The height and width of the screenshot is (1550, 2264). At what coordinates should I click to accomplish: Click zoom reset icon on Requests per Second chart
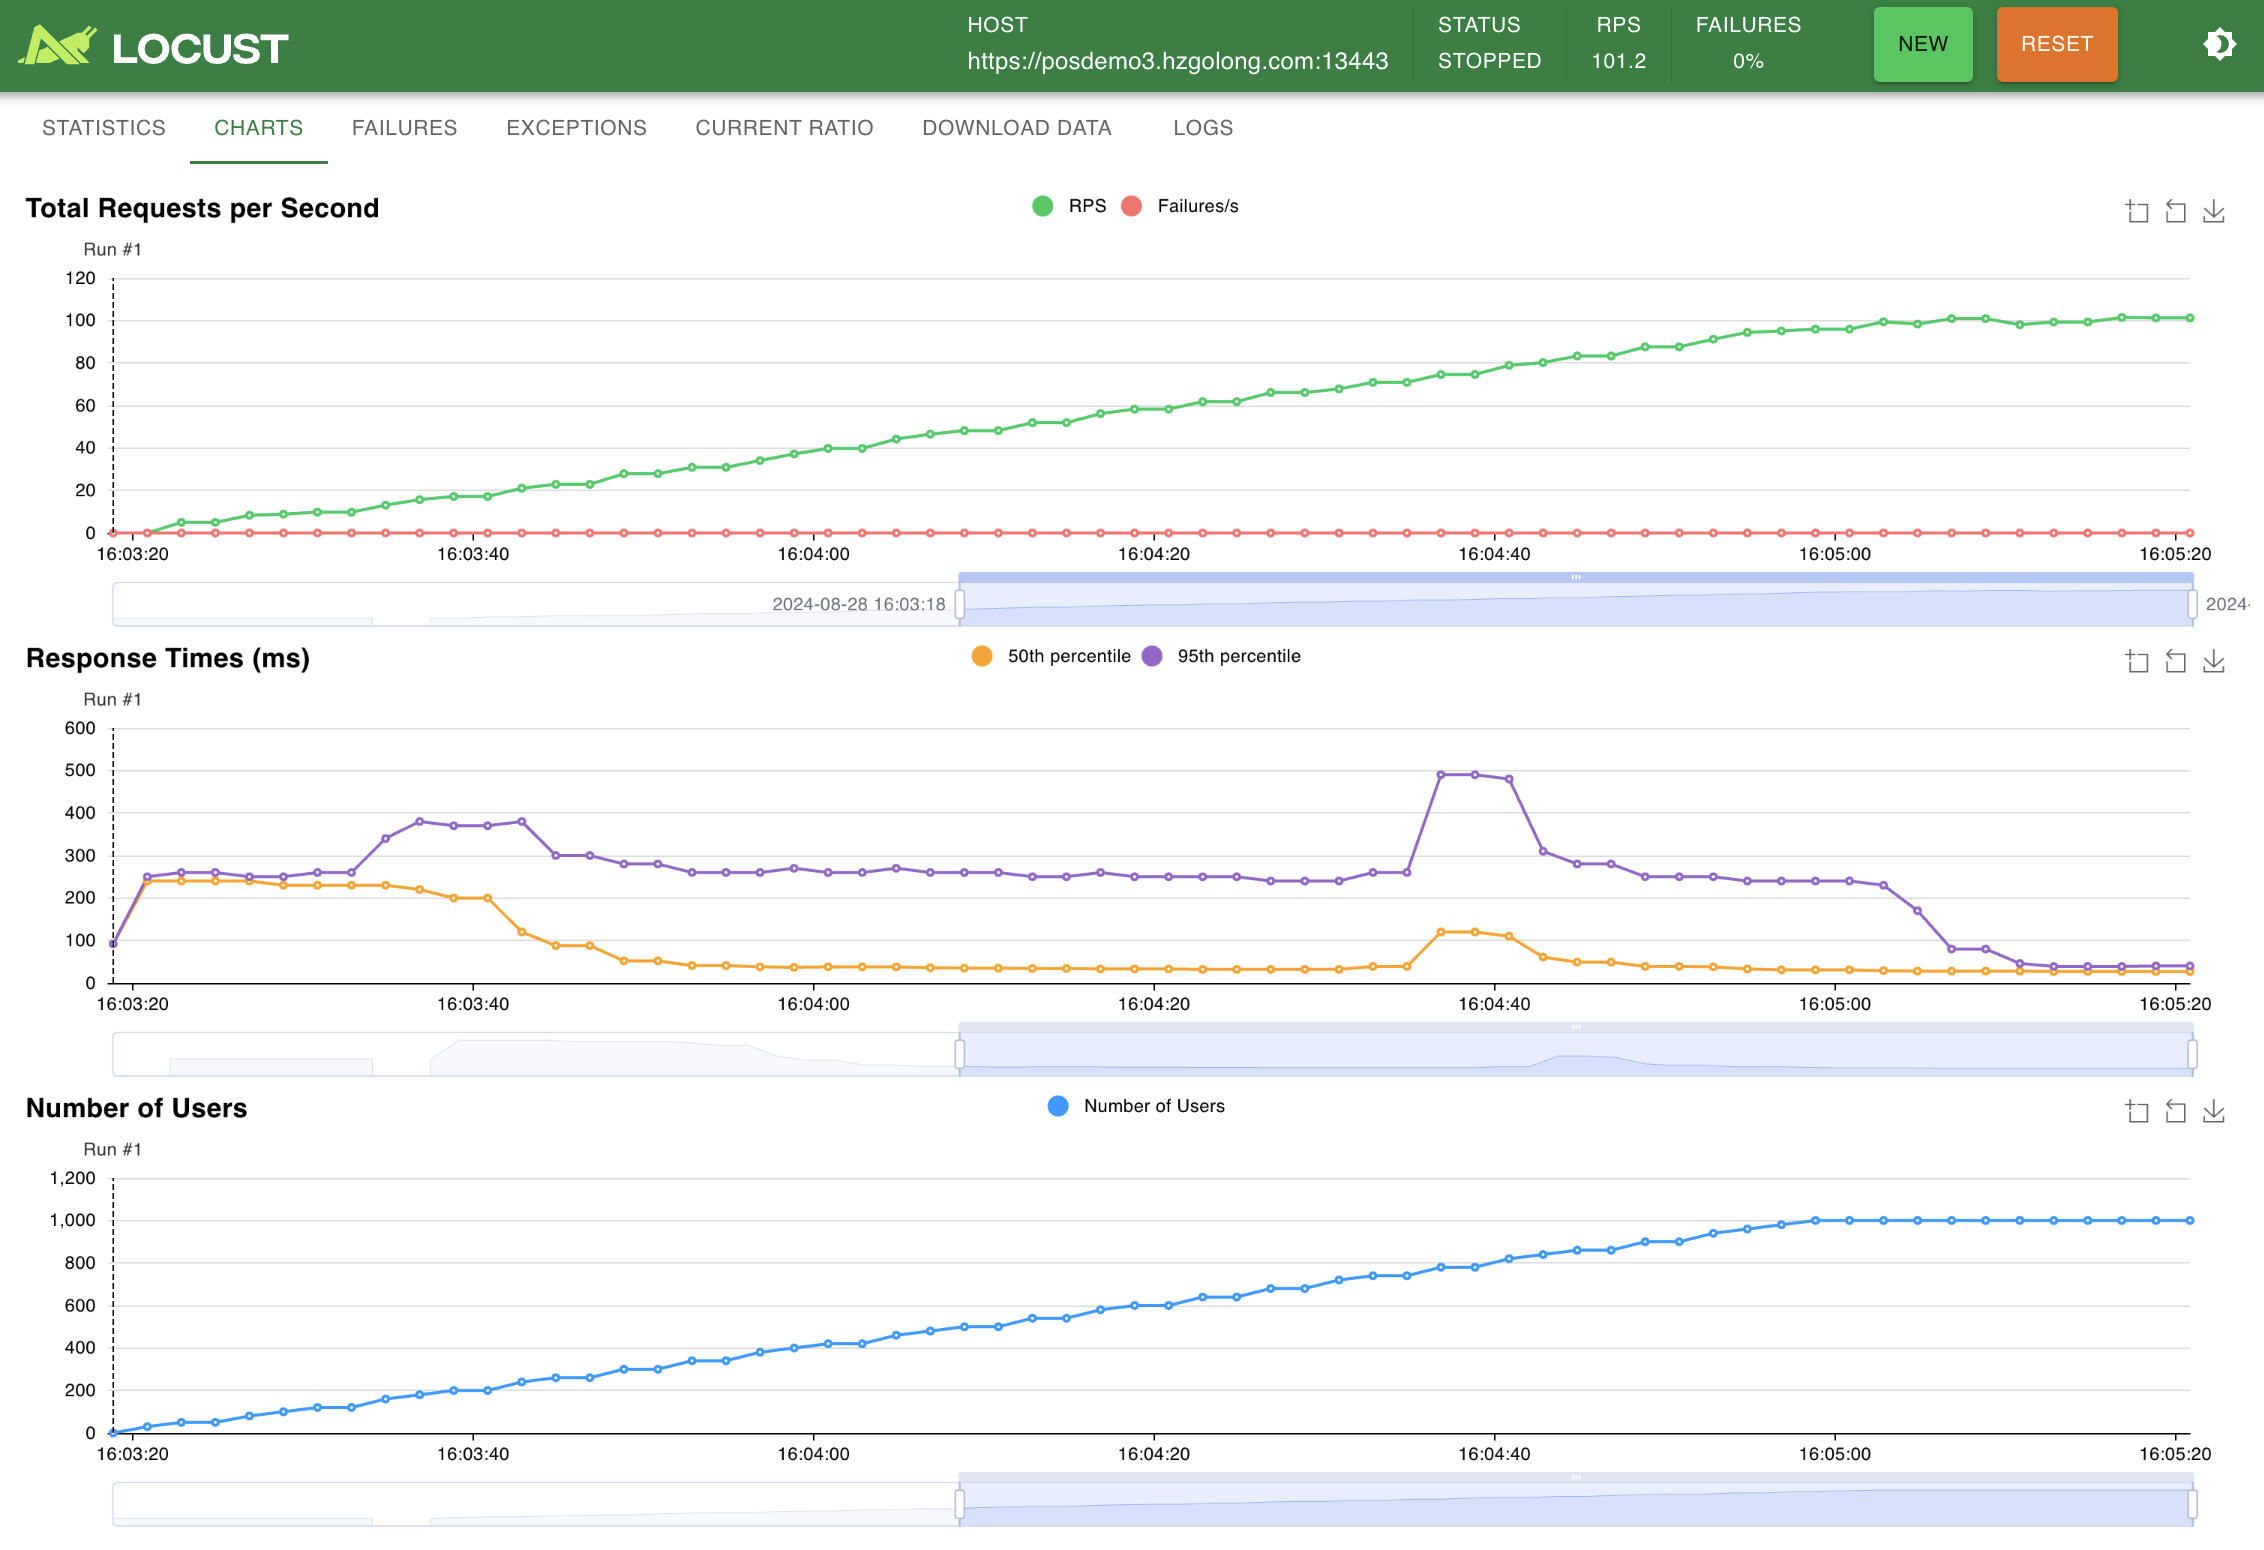point(2175,211)
